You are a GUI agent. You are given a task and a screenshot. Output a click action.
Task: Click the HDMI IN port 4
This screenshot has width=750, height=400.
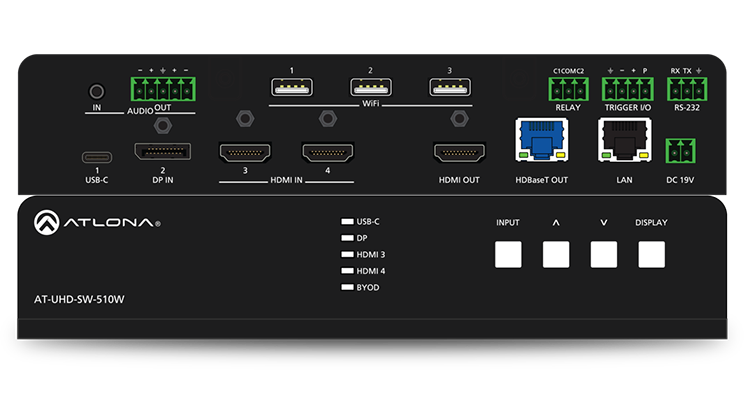pyautogui.click(x=328, y=153)
